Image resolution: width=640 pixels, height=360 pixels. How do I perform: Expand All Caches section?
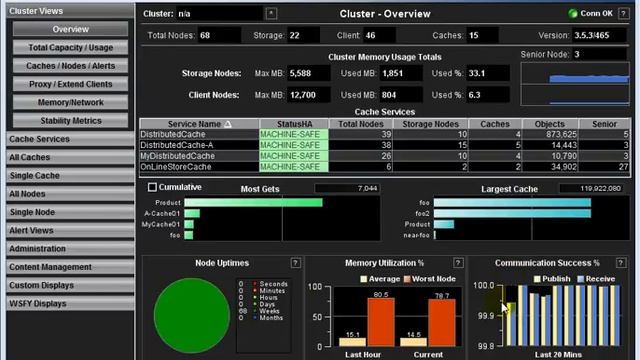point(70,157)
